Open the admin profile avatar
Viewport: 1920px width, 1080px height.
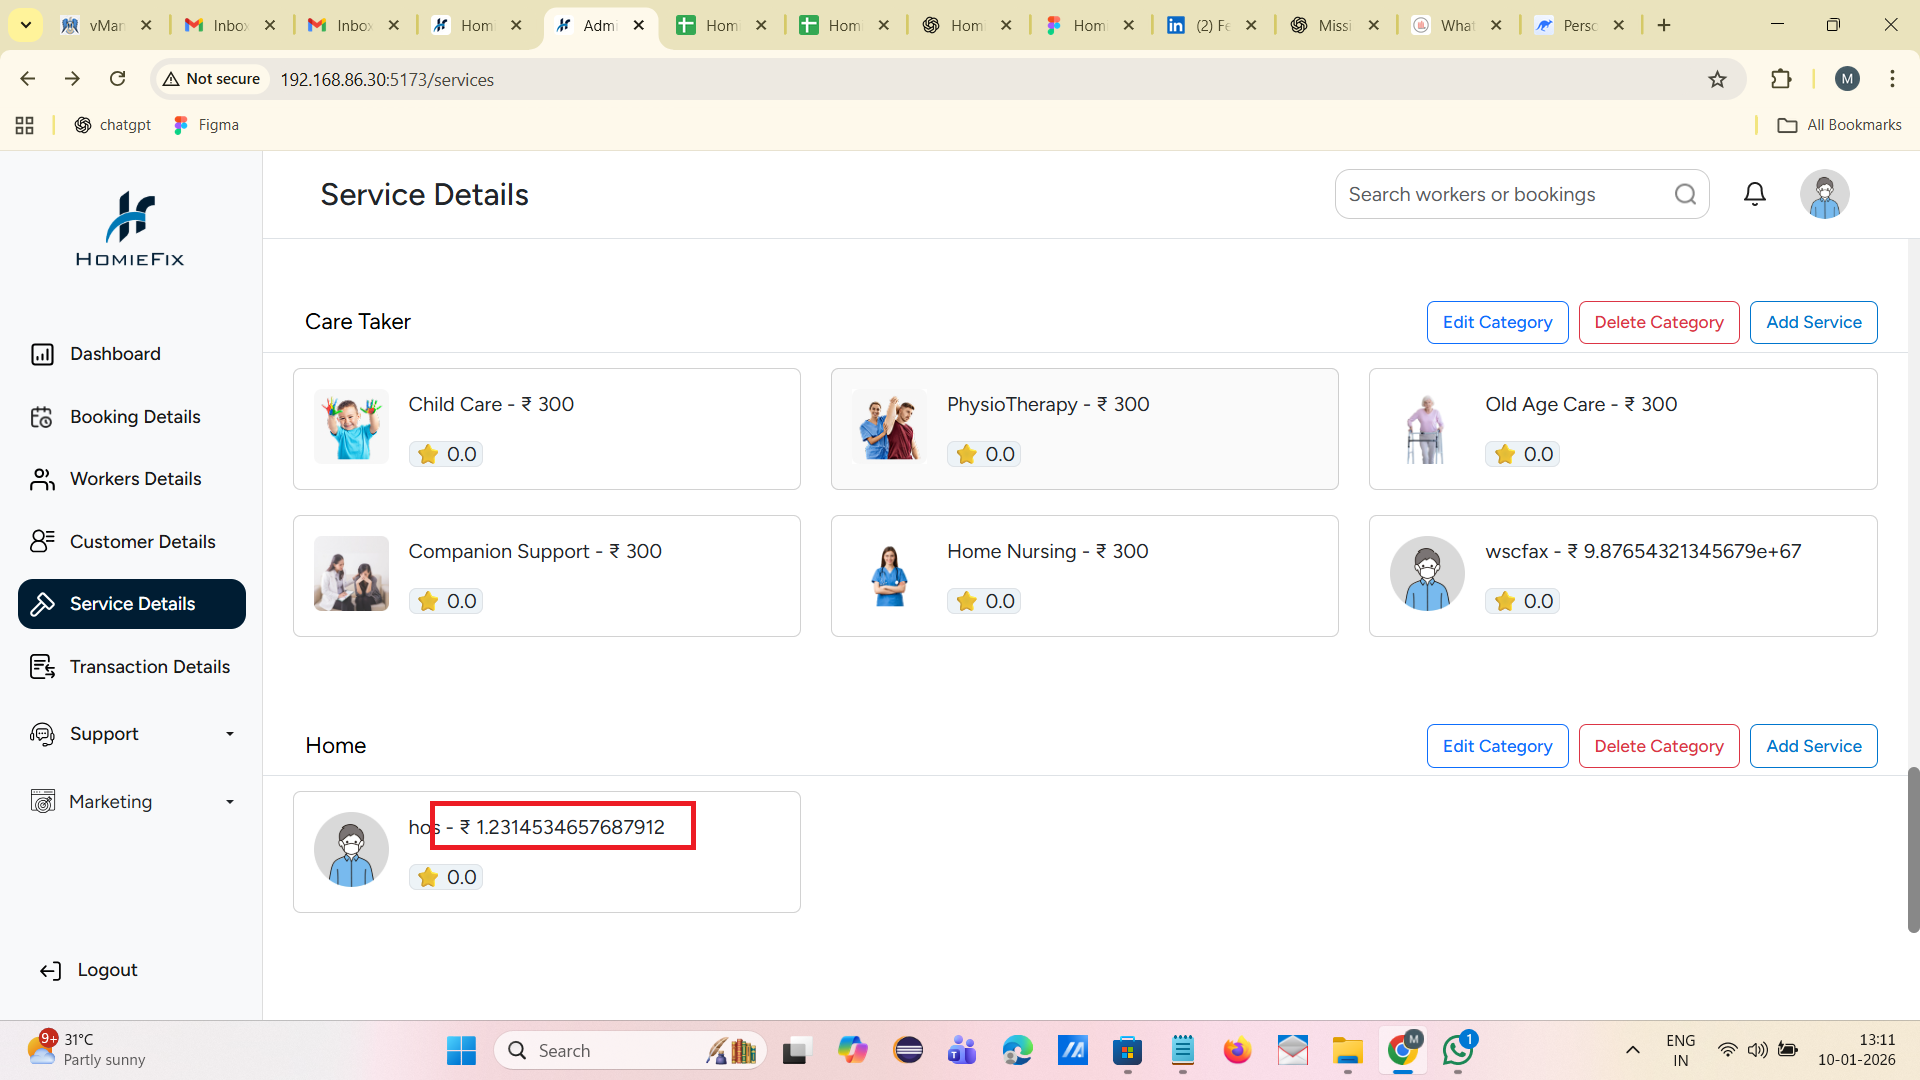coord(1824,194)
